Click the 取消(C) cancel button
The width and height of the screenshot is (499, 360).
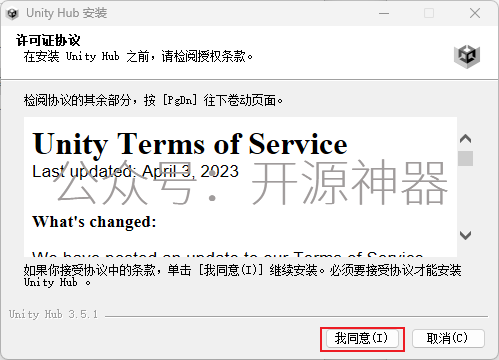click(x=448, y=339)
